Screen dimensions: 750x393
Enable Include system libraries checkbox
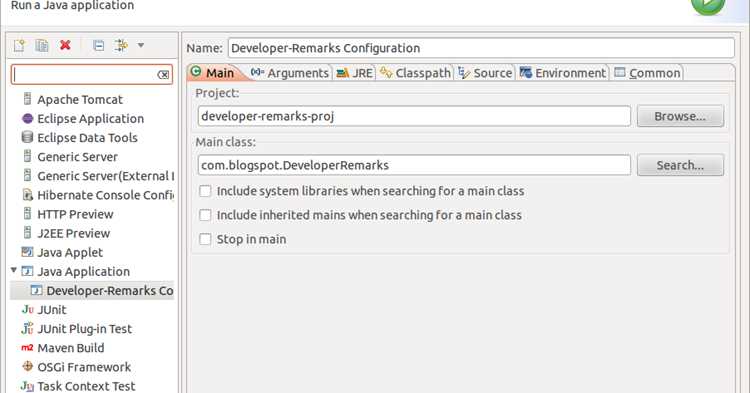[x=205, y=191]
